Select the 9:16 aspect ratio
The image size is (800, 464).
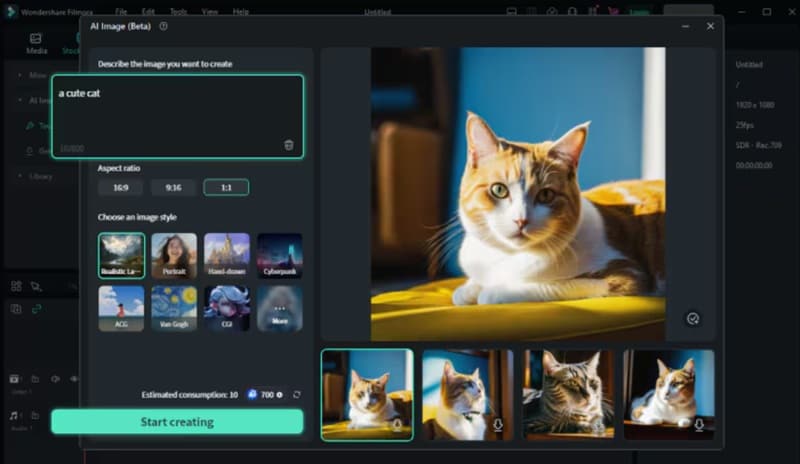[173, 187]
